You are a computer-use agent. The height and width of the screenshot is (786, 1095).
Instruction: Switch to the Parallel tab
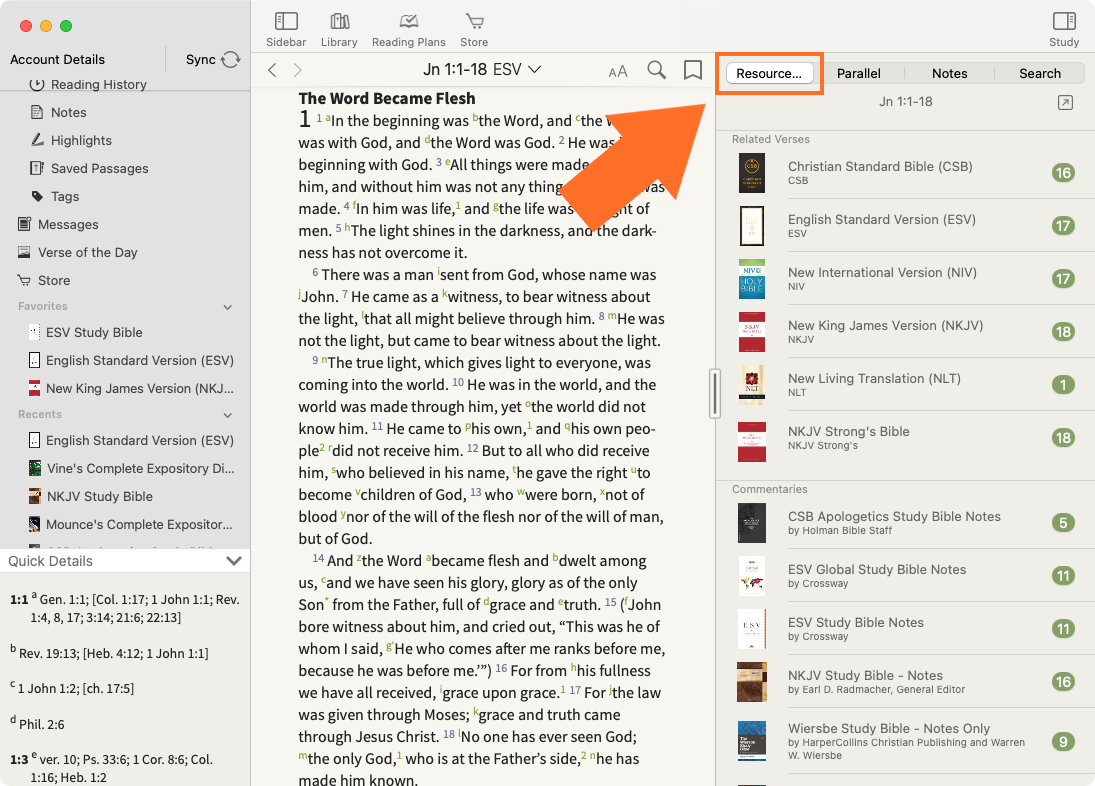click(x=858, y=73)
